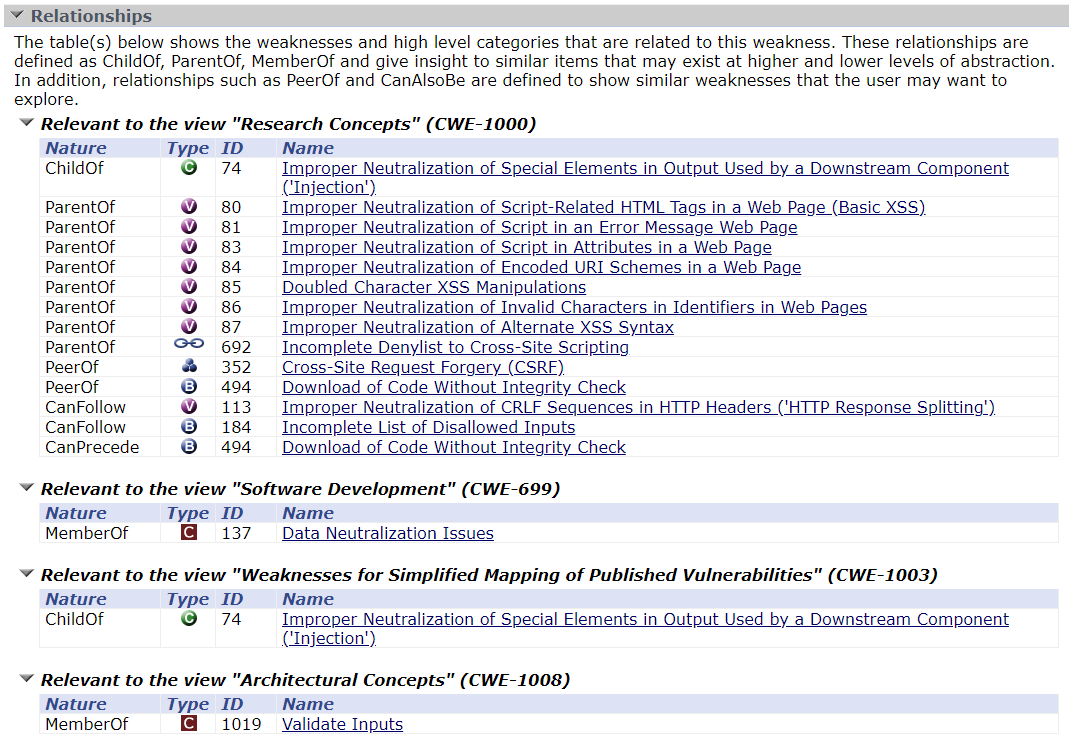Screen dimensions: 1069x738
Task: Open Script in Attributes in a Web Page link
Action: click(x=527, y=247)
